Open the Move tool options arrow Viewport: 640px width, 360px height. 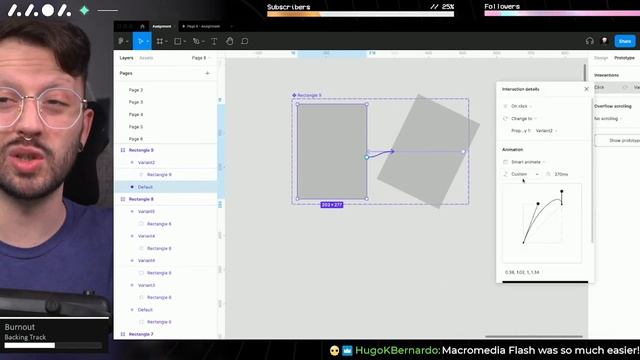tap(147, 42)
